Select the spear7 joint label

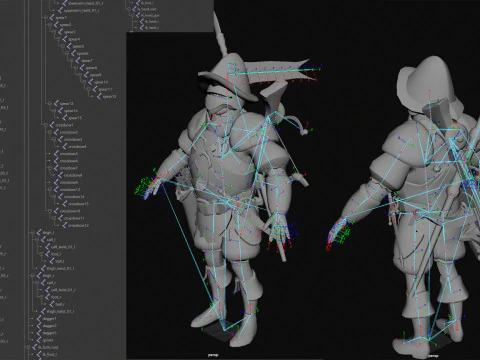coord(87,61)
